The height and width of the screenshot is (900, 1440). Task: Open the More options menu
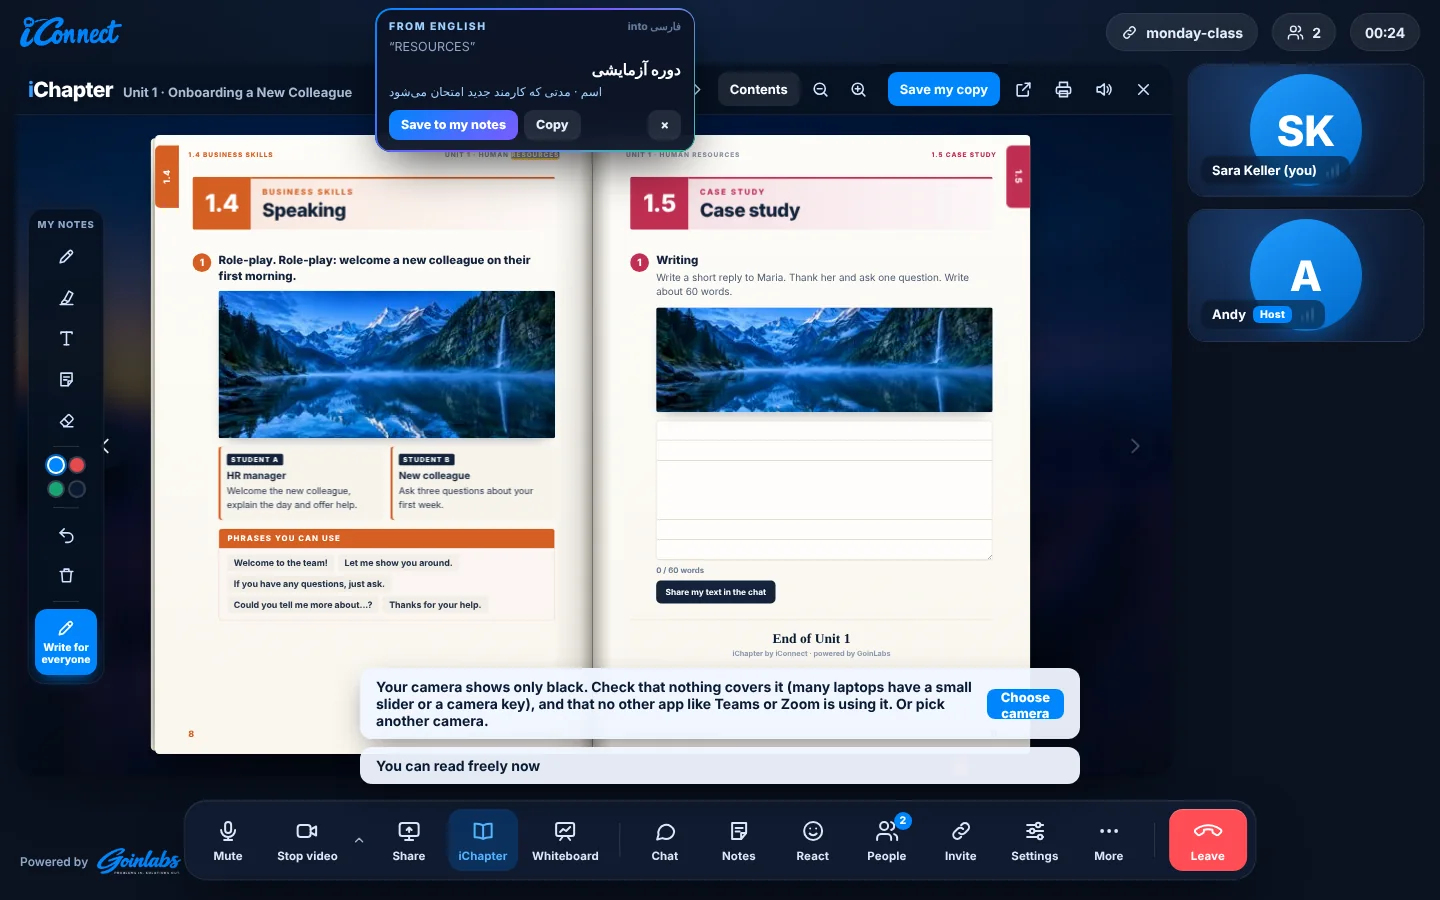(x=1109, y=840)
